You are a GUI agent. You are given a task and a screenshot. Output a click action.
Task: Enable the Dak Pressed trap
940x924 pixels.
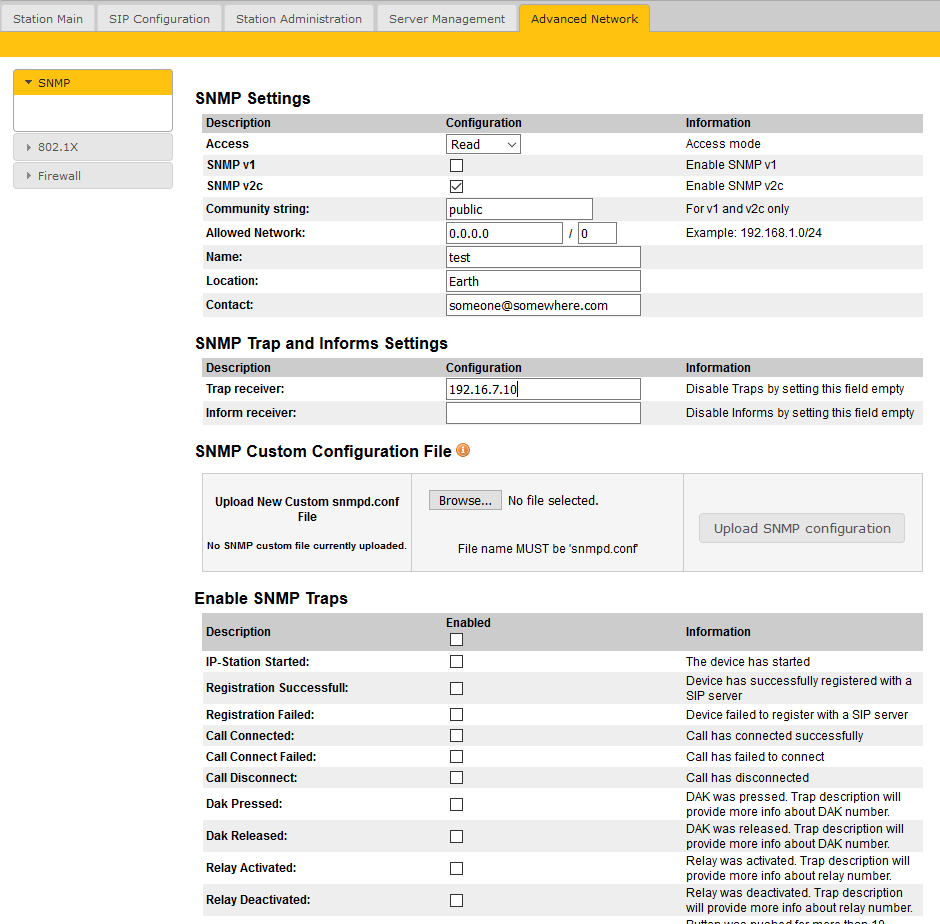click(x=456, y=804)
